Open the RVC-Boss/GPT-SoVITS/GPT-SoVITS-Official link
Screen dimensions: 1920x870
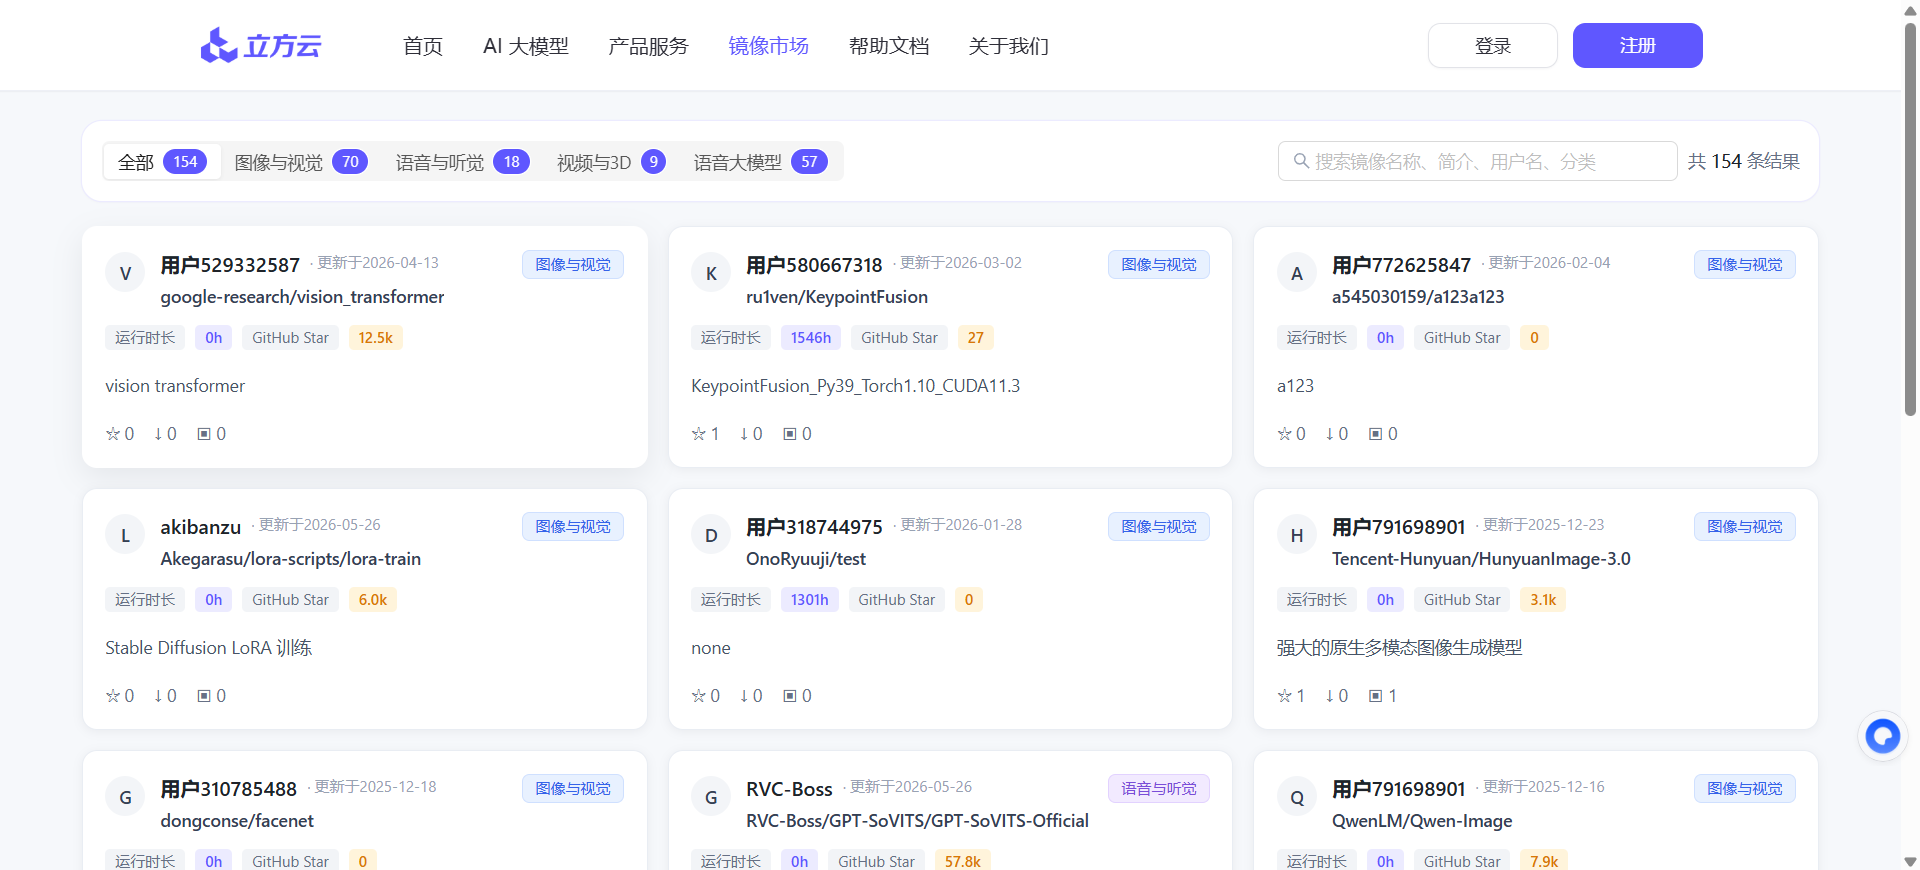click(917, 821)
